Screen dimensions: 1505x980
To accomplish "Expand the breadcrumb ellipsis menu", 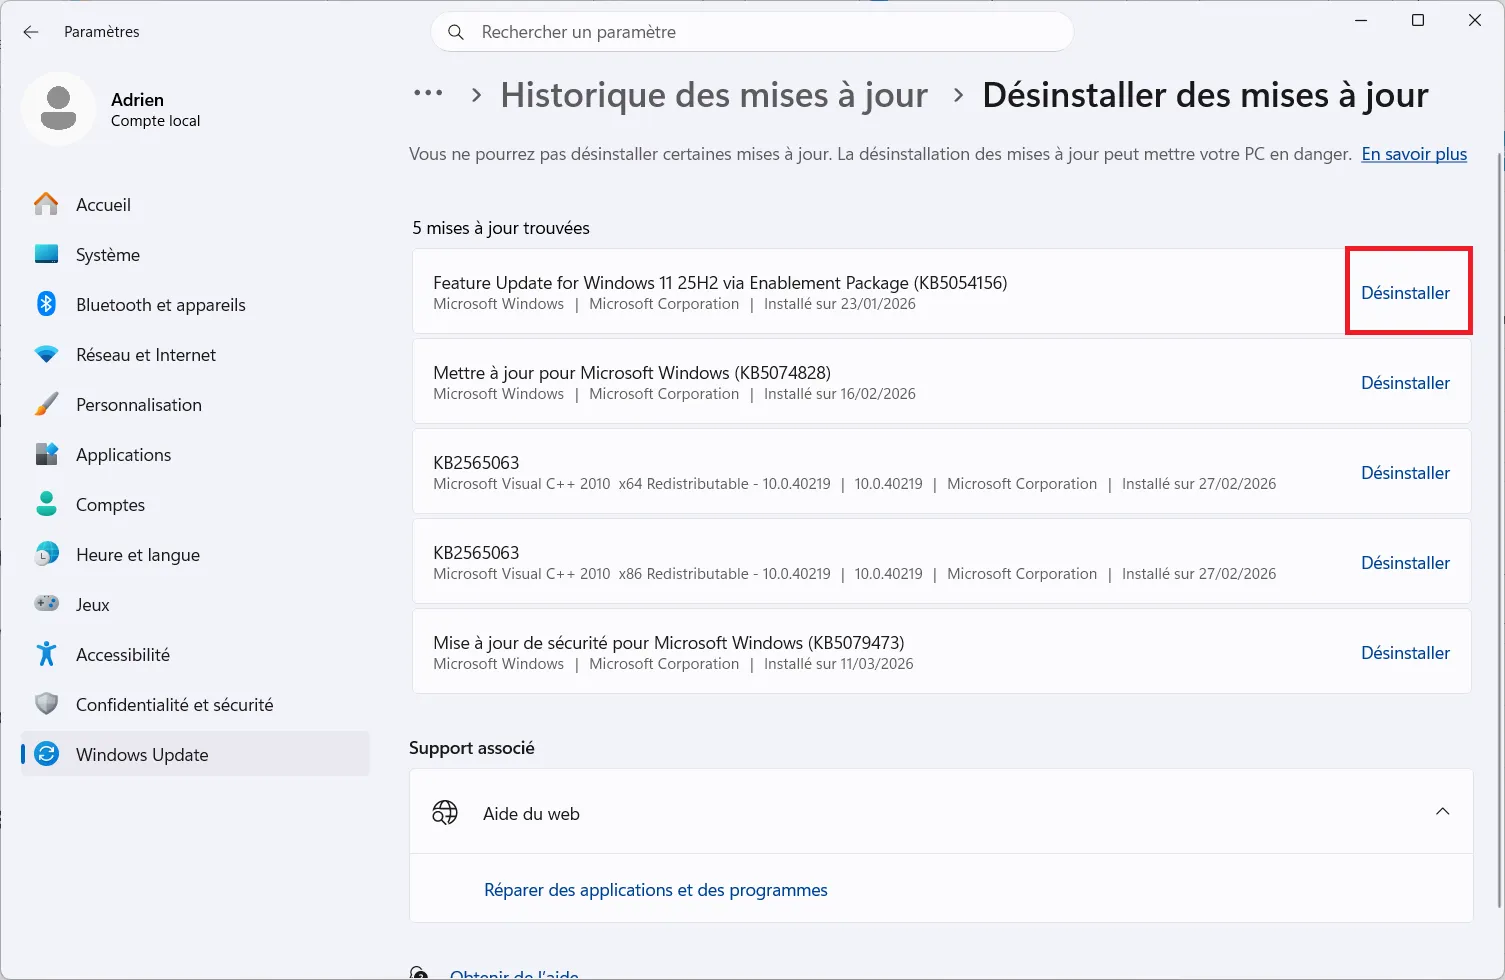I will [x=428, y=93].
